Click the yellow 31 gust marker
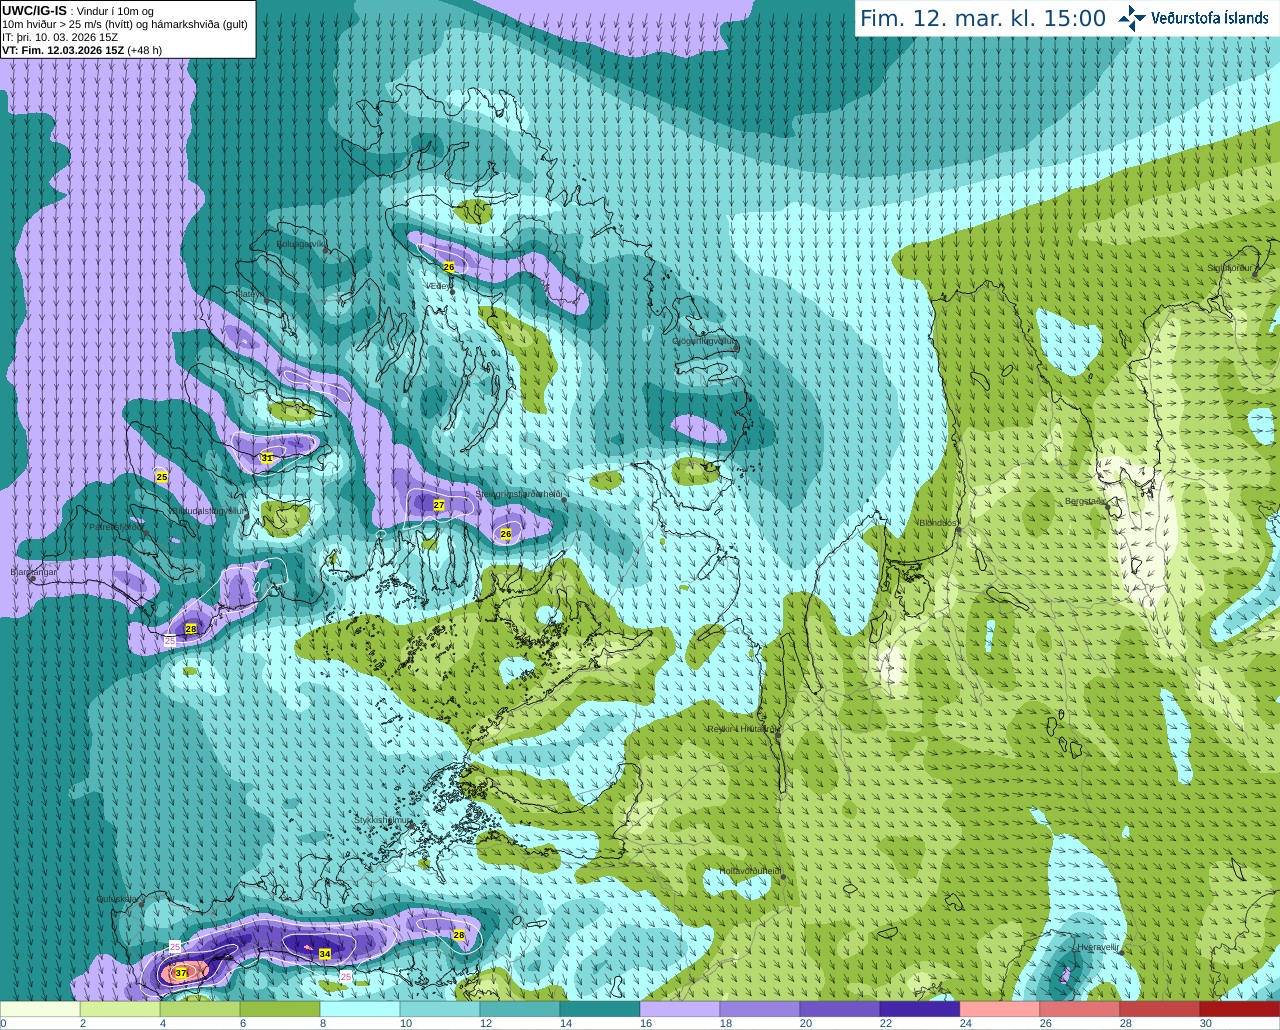The image size is (1280, 1030). (267, 458)
